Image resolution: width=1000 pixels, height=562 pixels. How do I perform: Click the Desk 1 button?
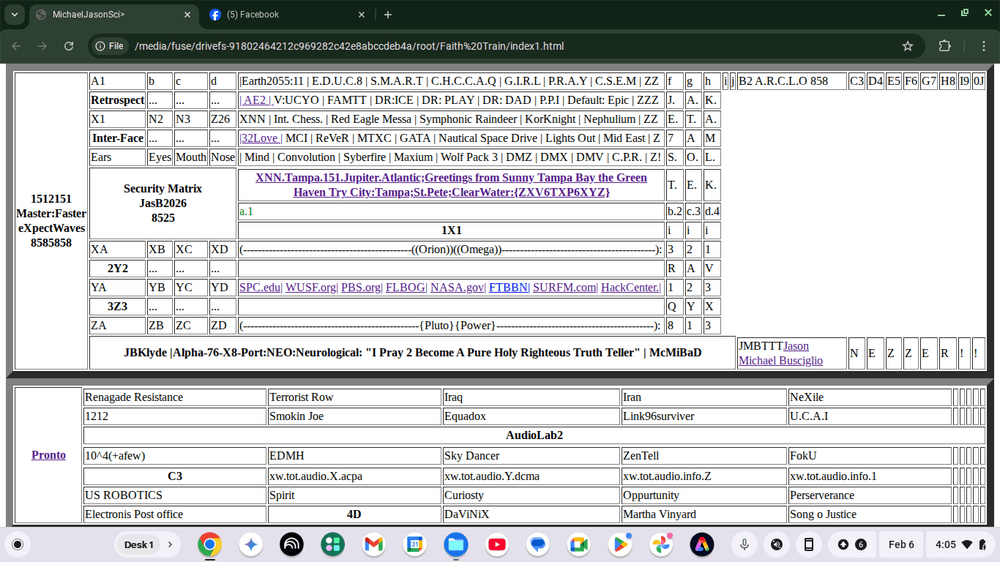(x=139, y=545)
